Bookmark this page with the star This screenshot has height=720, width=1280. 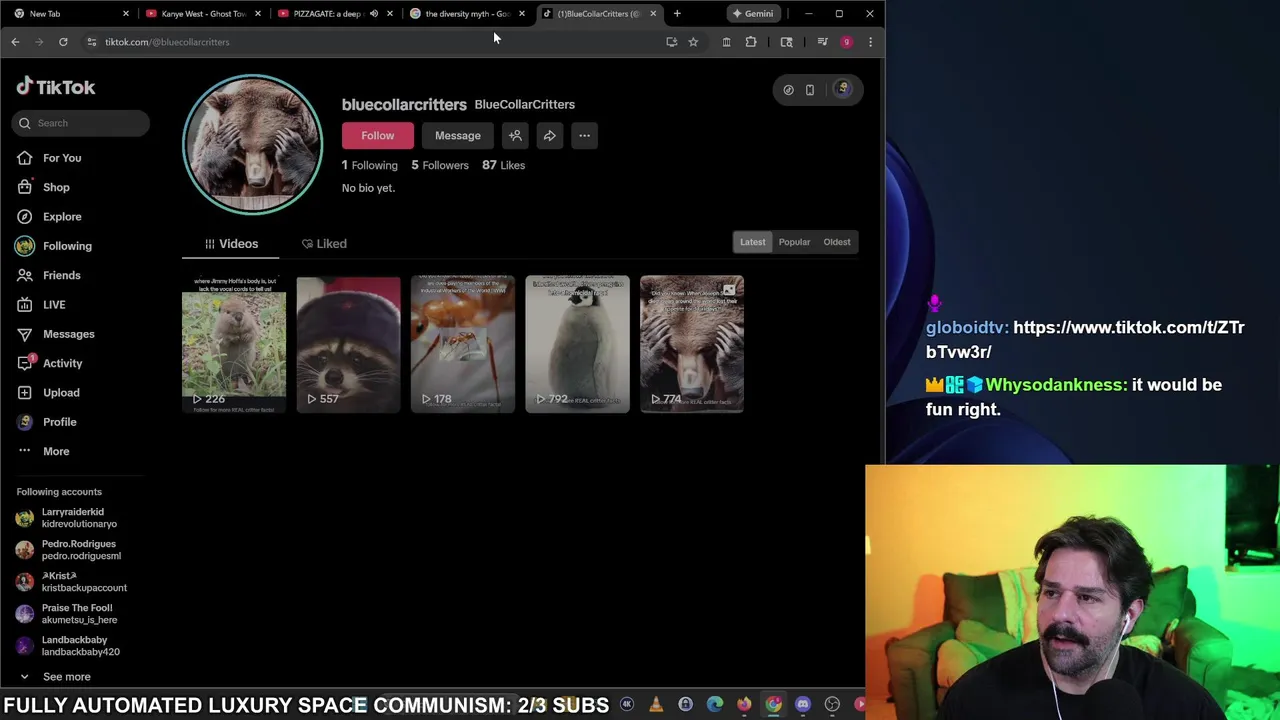coord(693,42)
